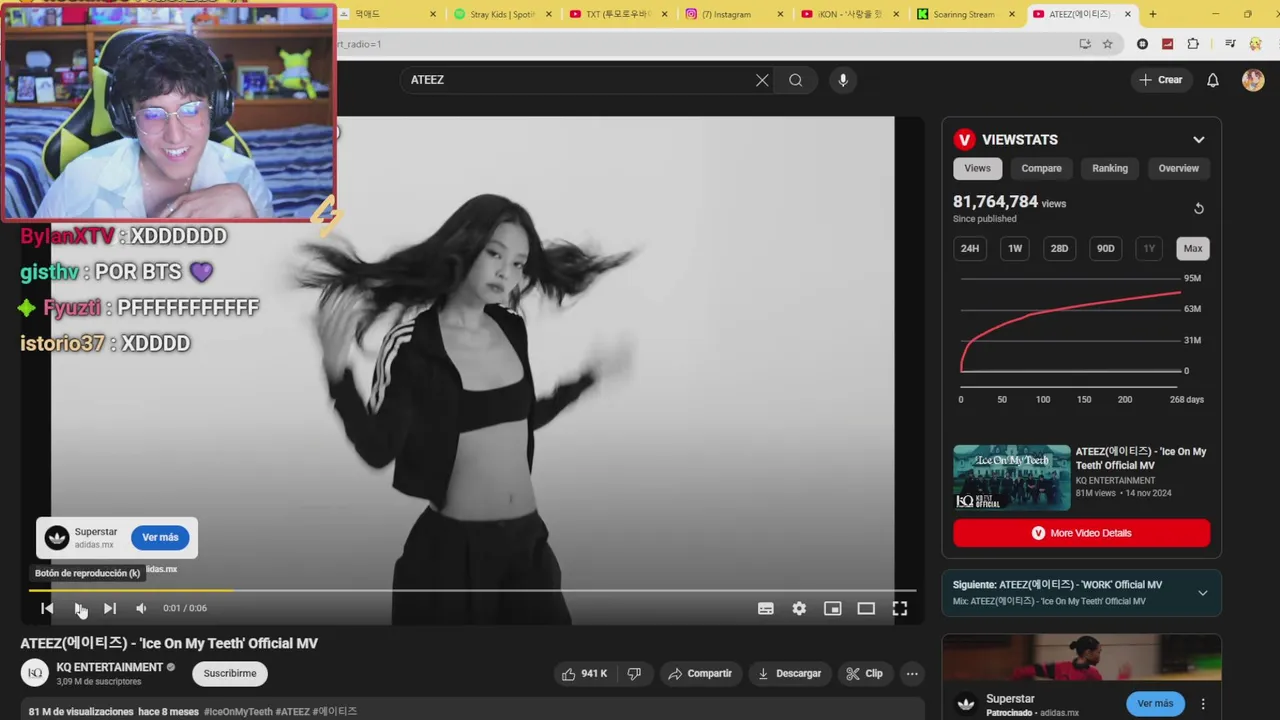Open Ice On My Teeth thumbnail in ViewStats
1280x720 pixels.
coord(1011,478)
